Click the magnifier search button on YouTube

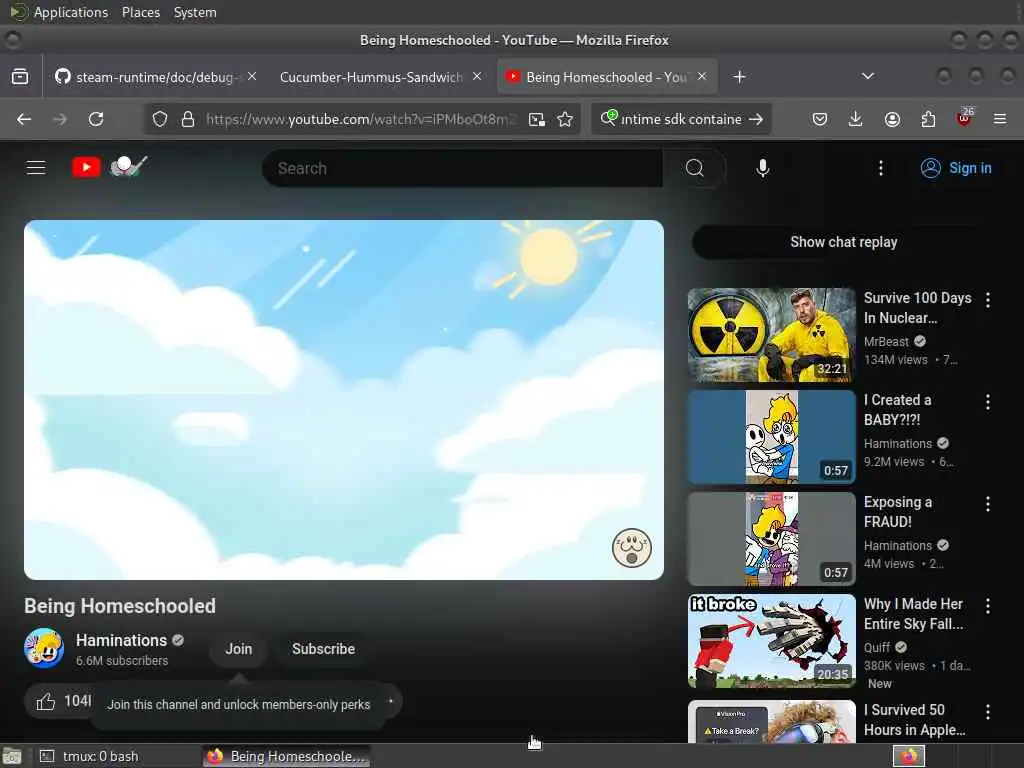(x=695, y=168)
